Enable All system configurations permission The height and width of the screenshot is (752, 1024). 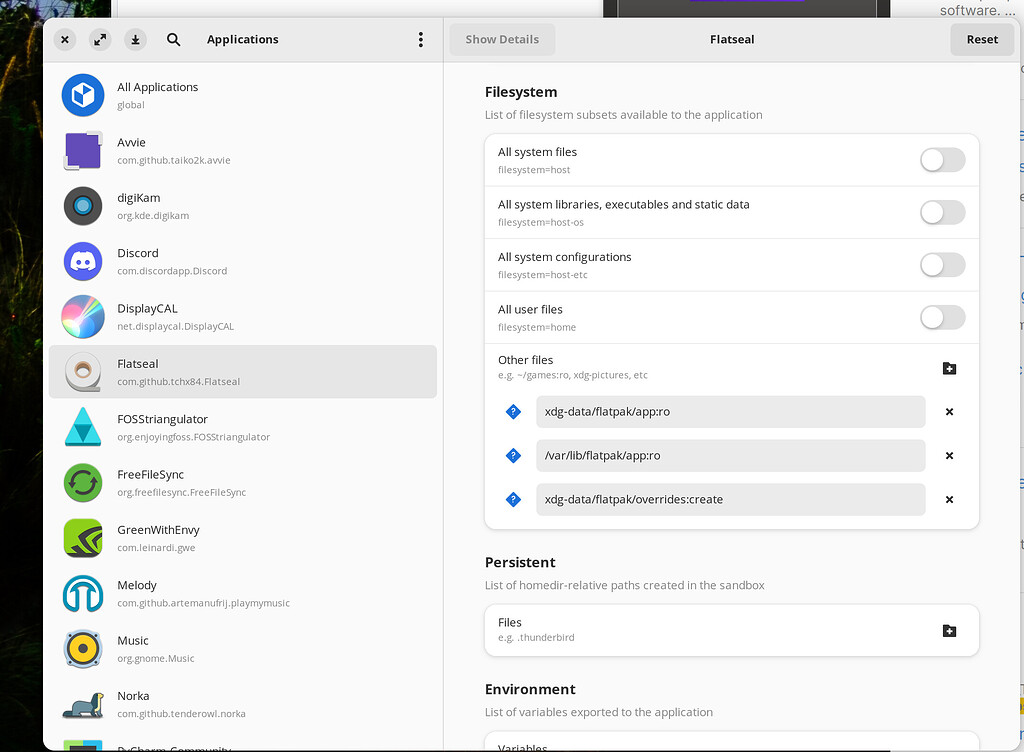tap(941, 265)
